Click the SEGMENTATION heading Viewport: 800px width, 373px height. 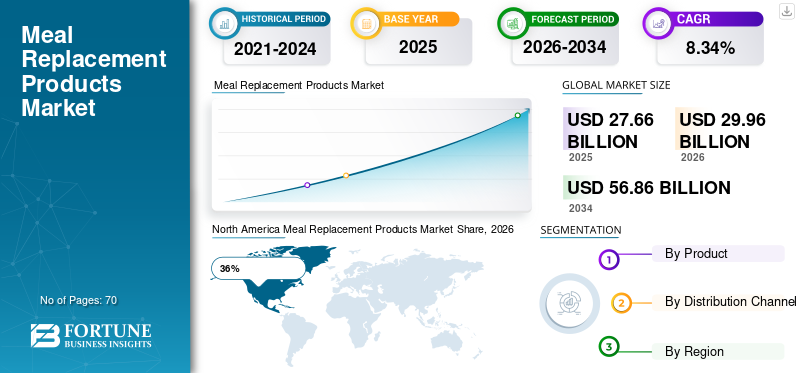[x=581, y=230]
